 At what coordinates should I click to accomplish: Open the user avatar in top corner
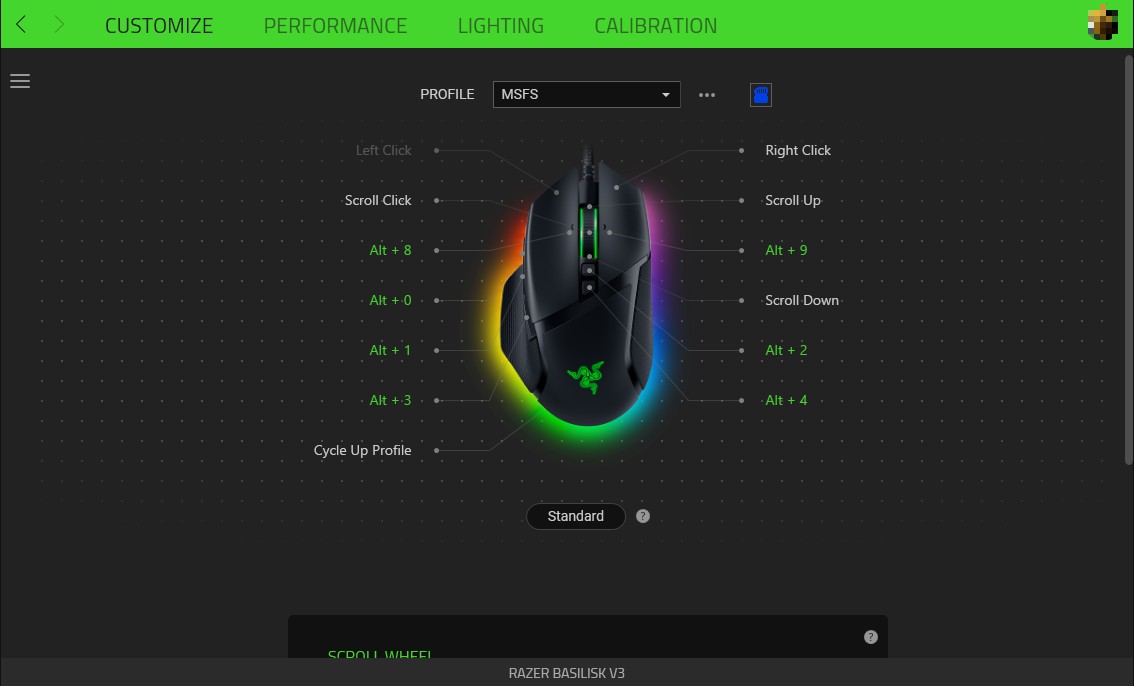click(1102, 23)
